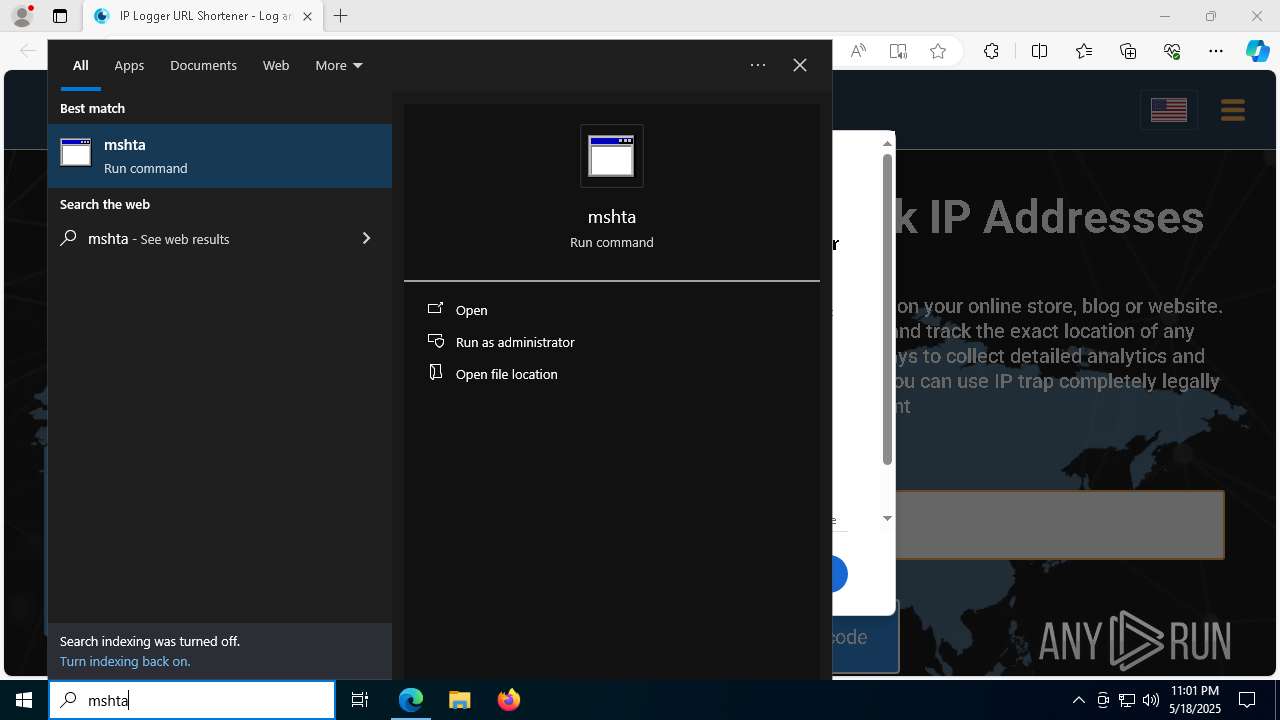Open Edge Extensions puzzle icon
Viewport: 1280px width, 720px height.
tap(991, 52)
